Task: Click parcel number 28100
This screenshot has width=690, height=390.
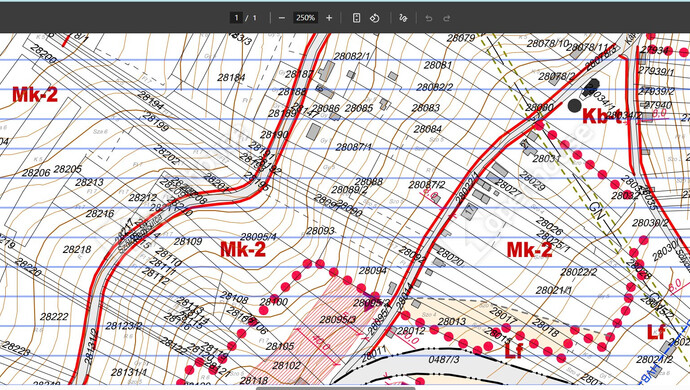Action: [x=274, y=302]
